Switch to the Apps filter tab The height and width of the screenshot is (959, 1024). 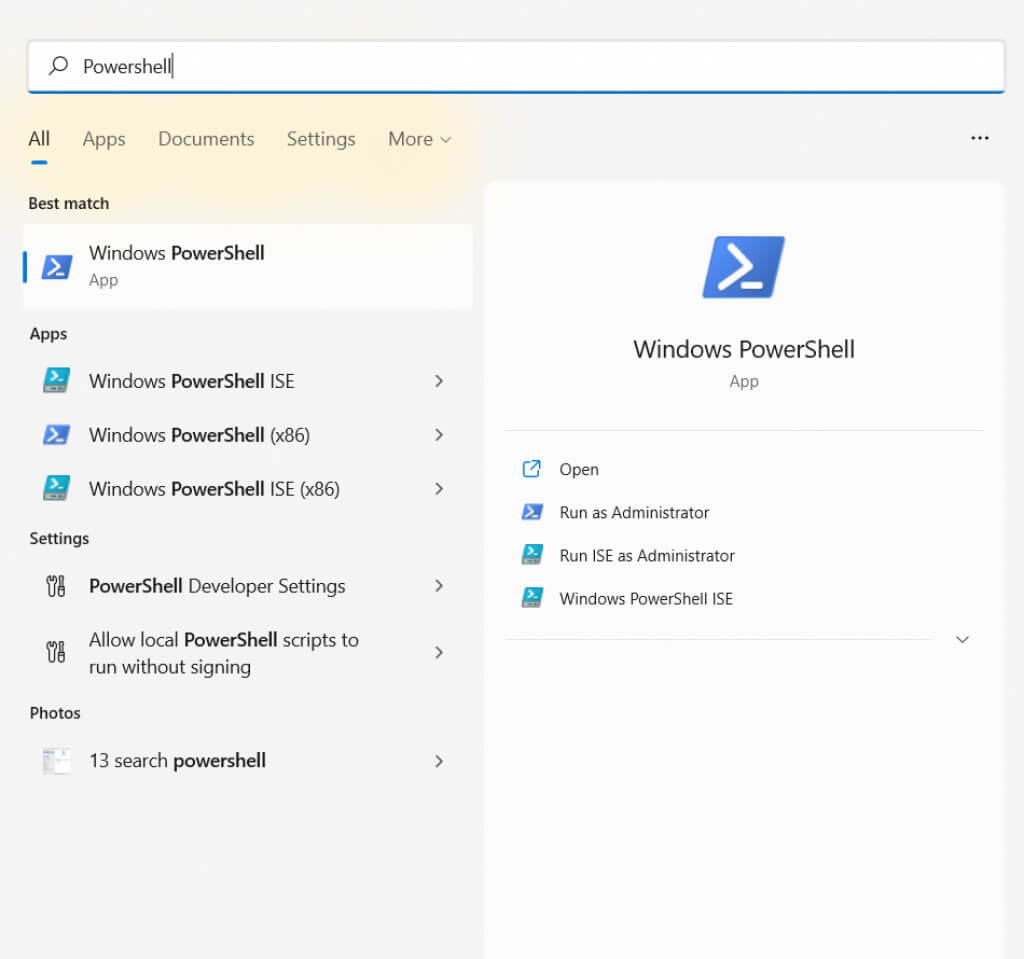pos(104,139)
